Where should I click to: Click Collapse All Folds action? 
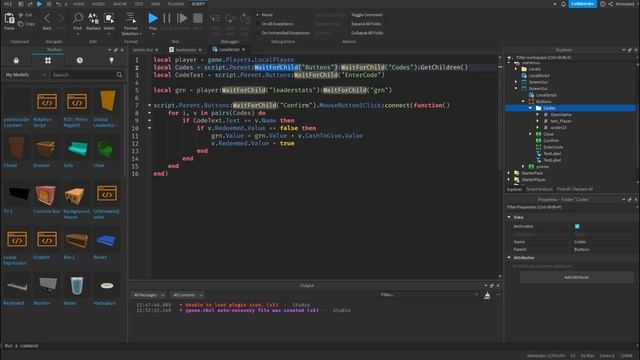coord(367,33)
